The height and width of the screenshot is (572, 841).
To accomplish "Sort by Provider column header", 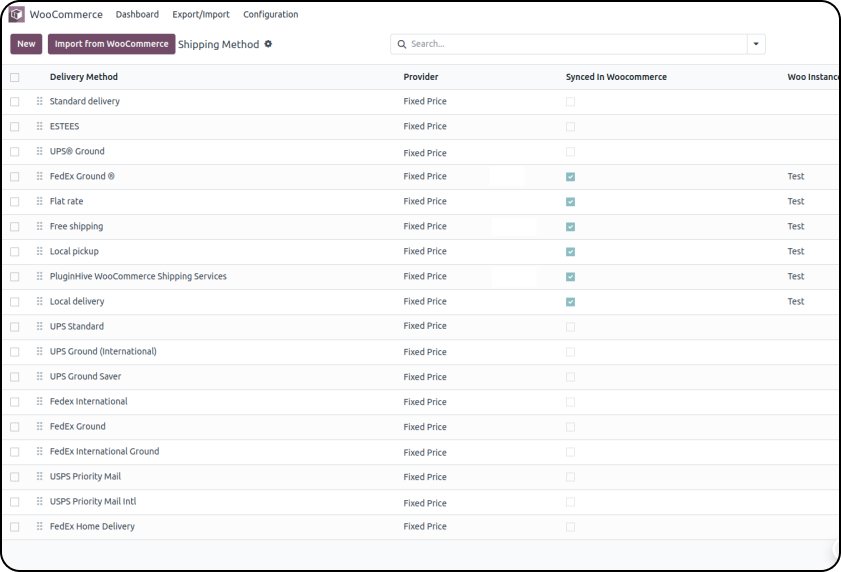I will click(x=421, y=77).
